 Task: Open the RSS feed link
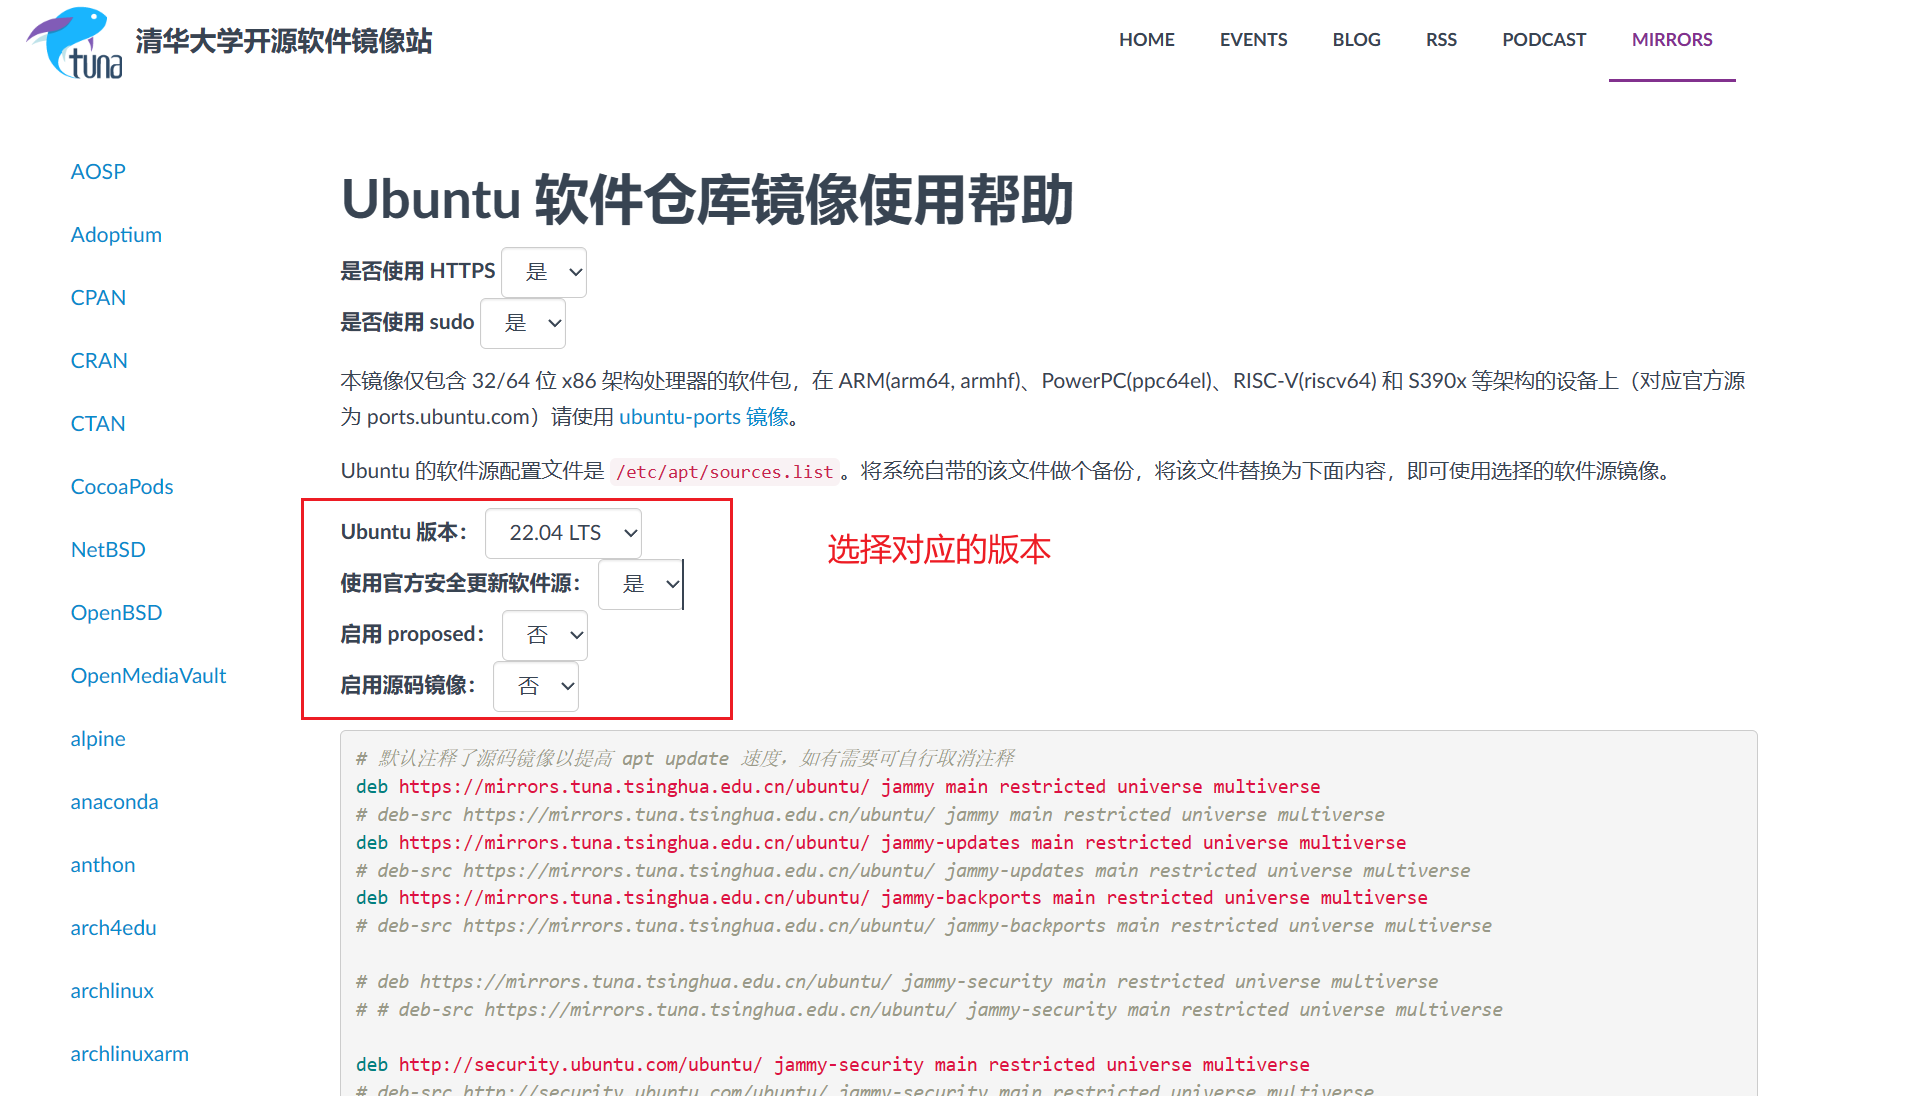click(1441, 40)
